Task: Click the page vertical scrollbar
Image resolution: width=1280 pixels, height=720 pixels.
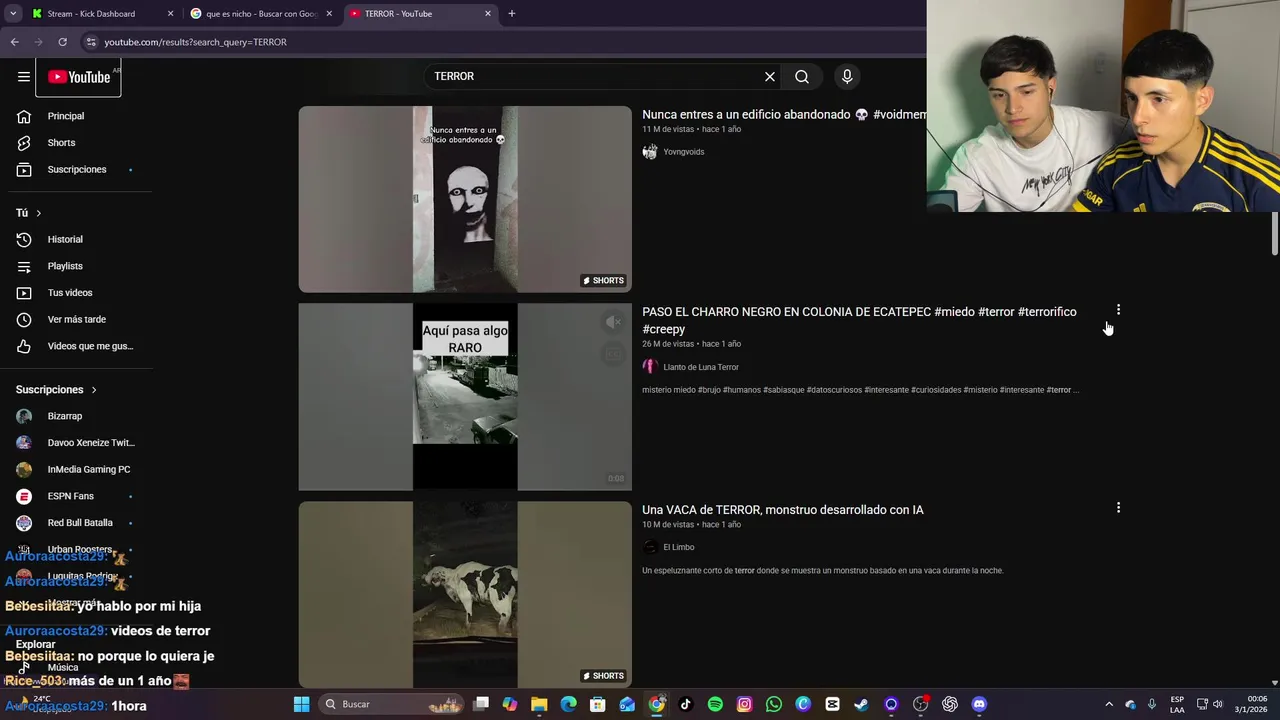Action: click(1274, 233)
